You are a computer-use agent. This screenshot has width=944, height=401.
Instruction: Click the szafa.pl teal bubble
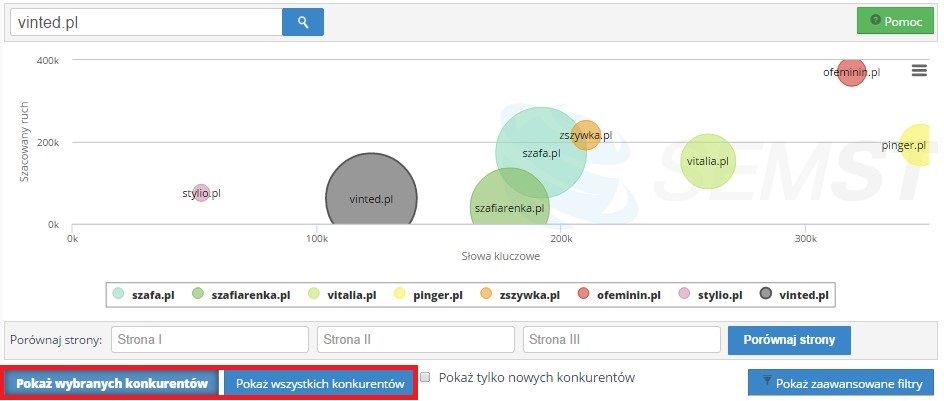[x=541, y=152]
